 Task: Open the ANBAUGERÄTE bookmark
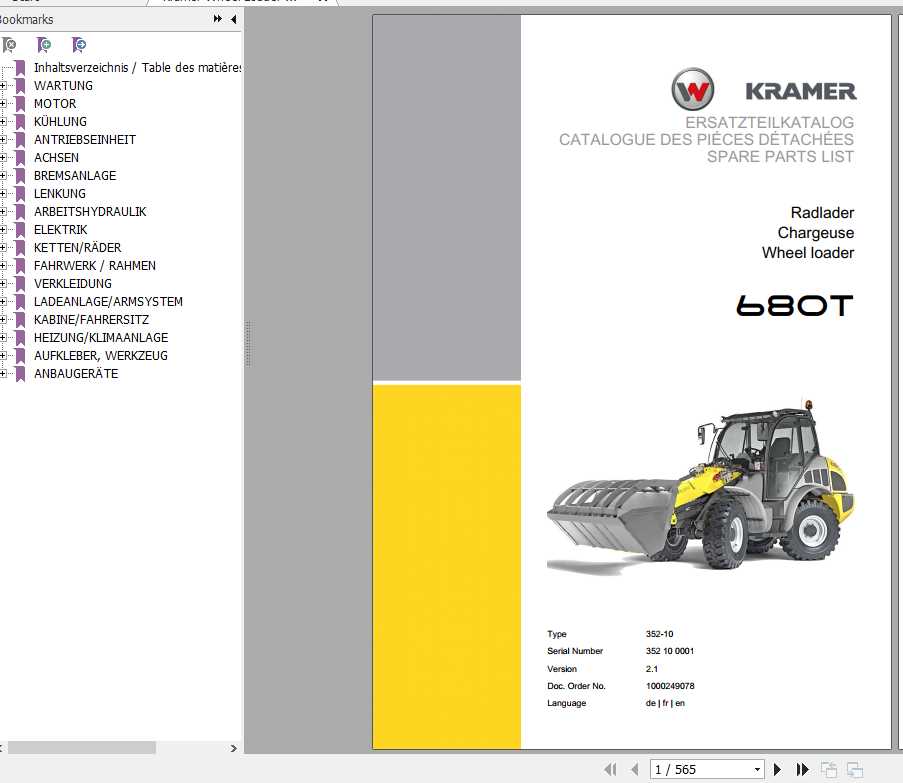point(76,373)
